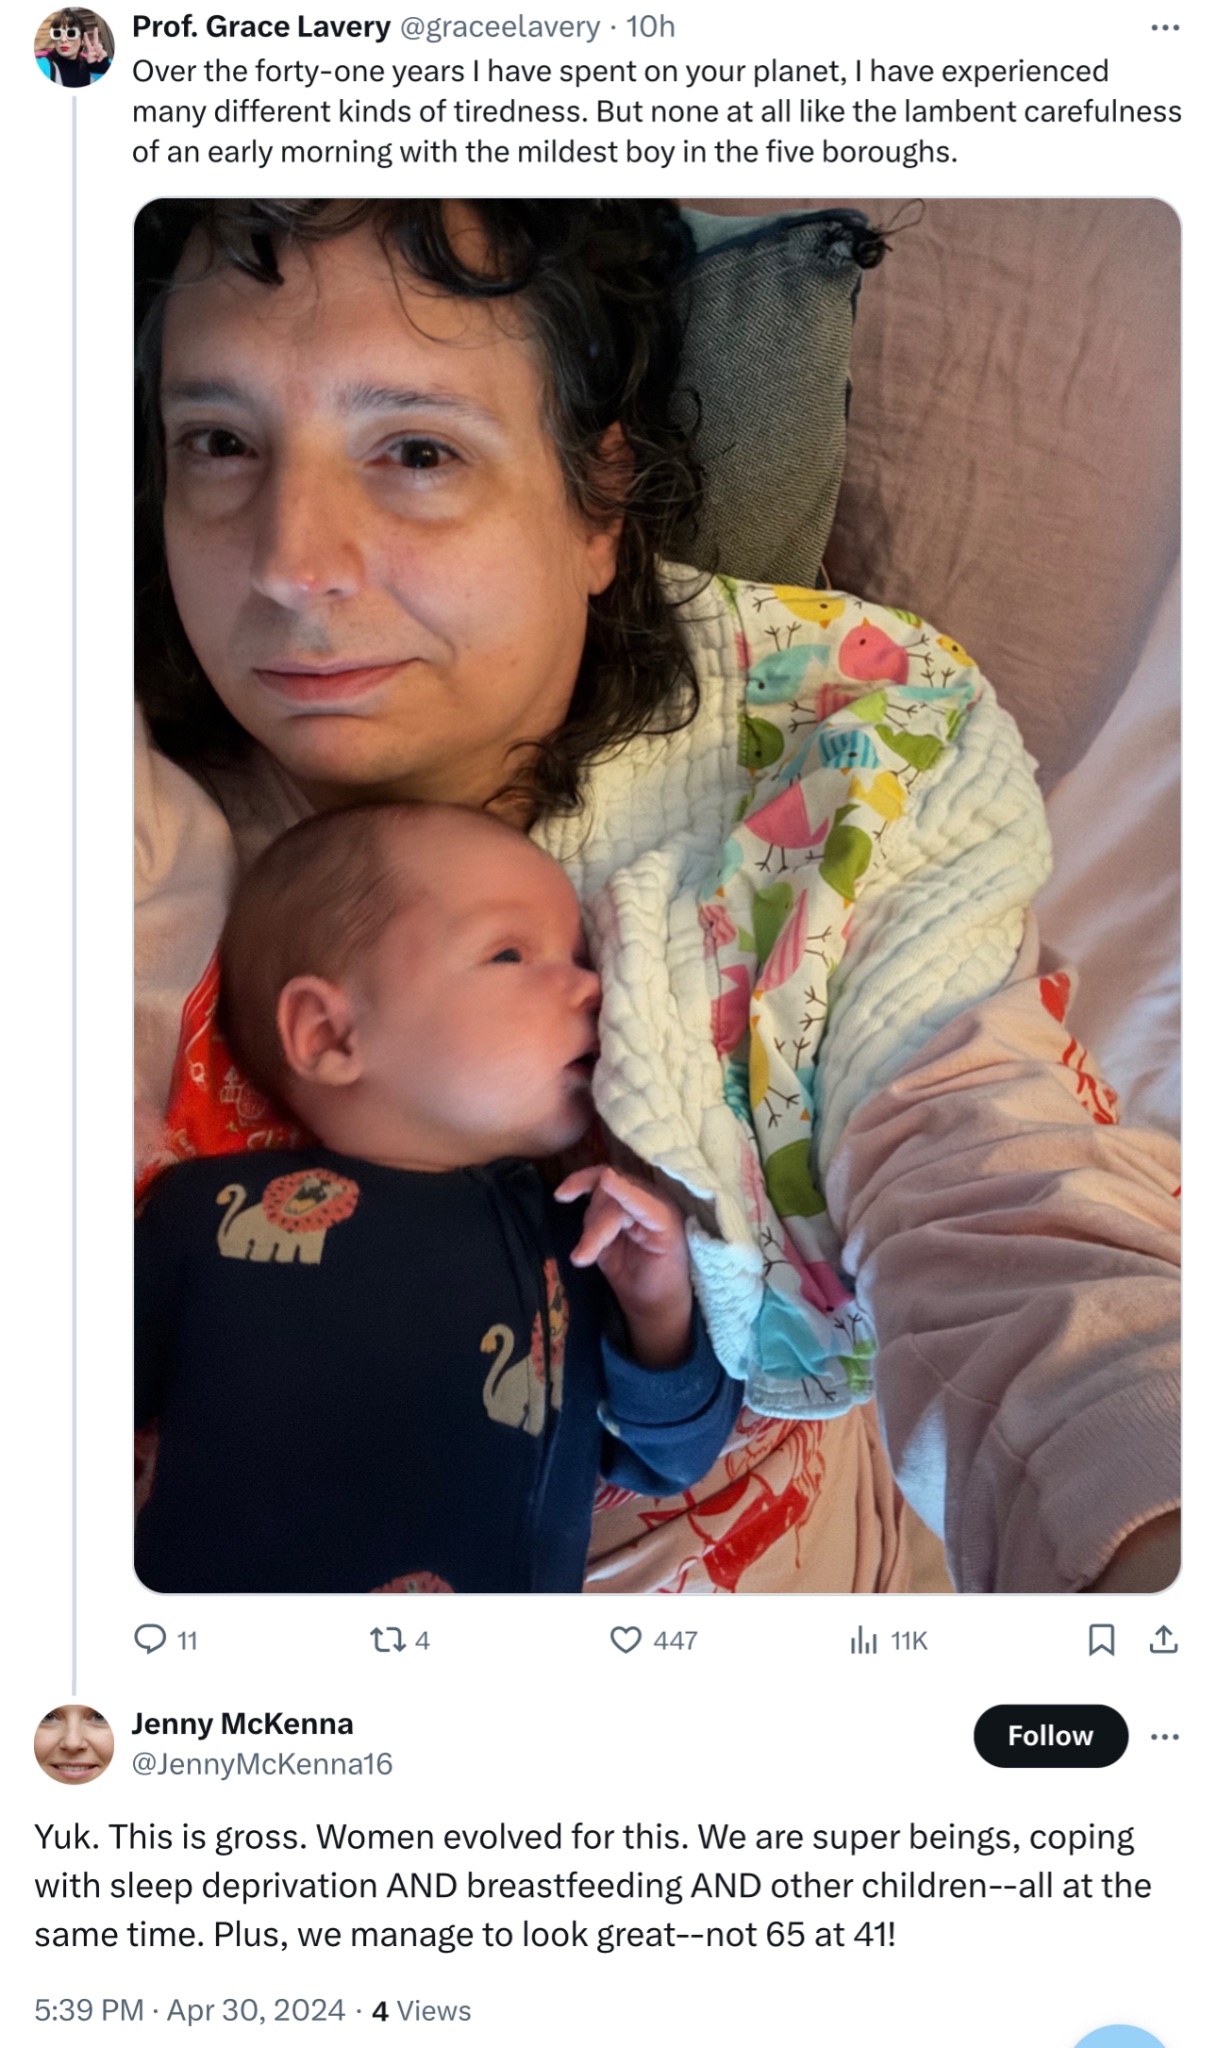Open more options on original tweet
Screen dimensions: 1217x2048
click(1165, 28)
